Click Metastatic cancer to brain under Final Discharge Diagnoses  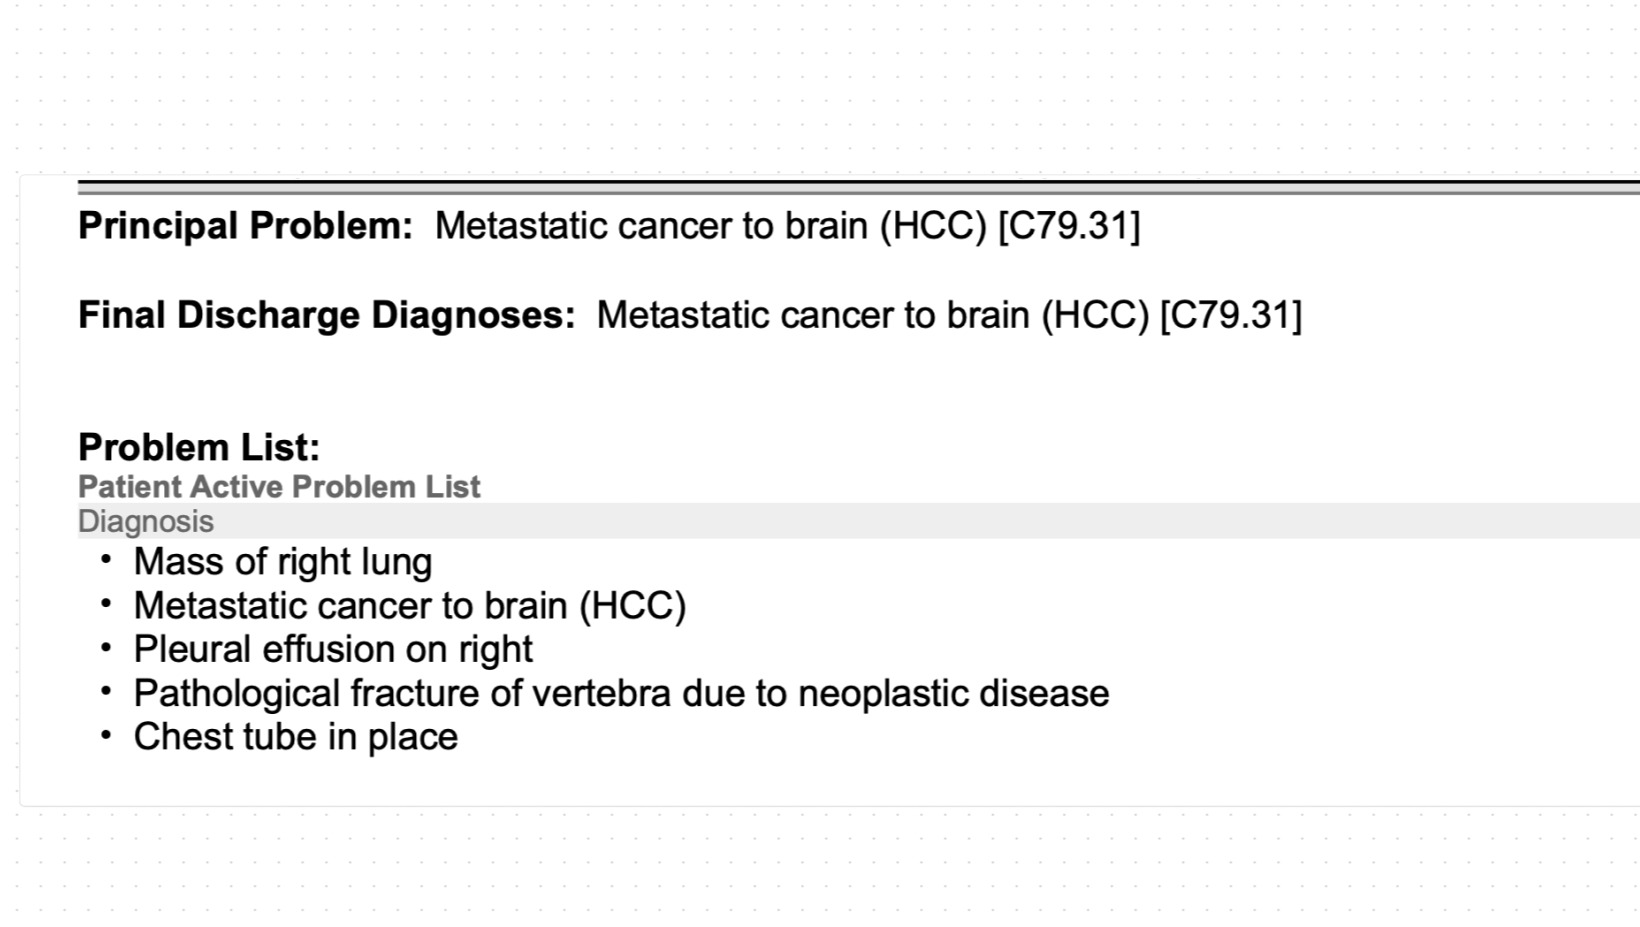[873, 315]
